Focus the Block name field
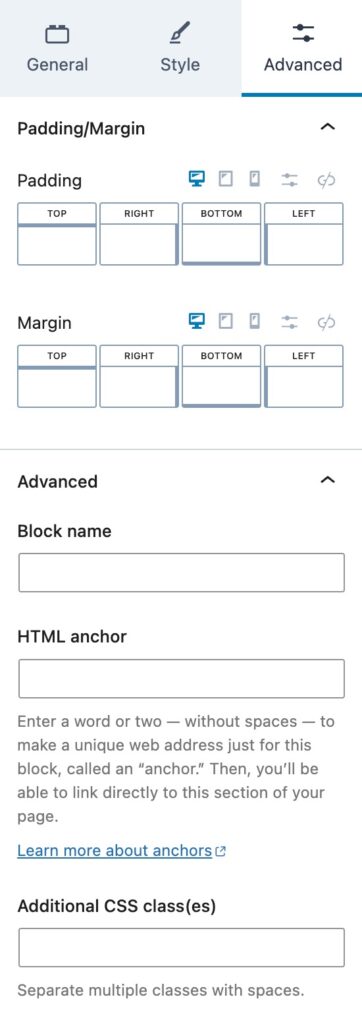Viewport: 362px width, 1024px height. [x=181, y=573]
